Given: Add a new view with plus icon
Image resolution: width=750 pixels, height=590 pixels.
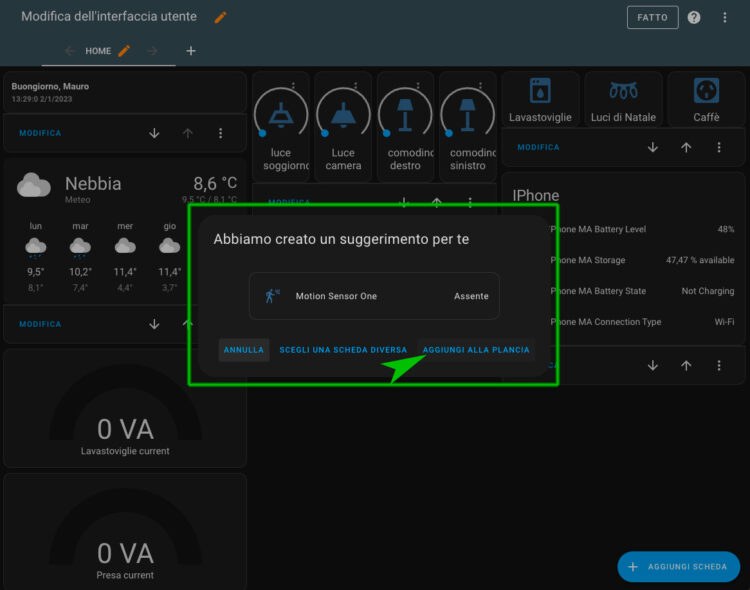Looking at the screenshot, I should [191, 51].
